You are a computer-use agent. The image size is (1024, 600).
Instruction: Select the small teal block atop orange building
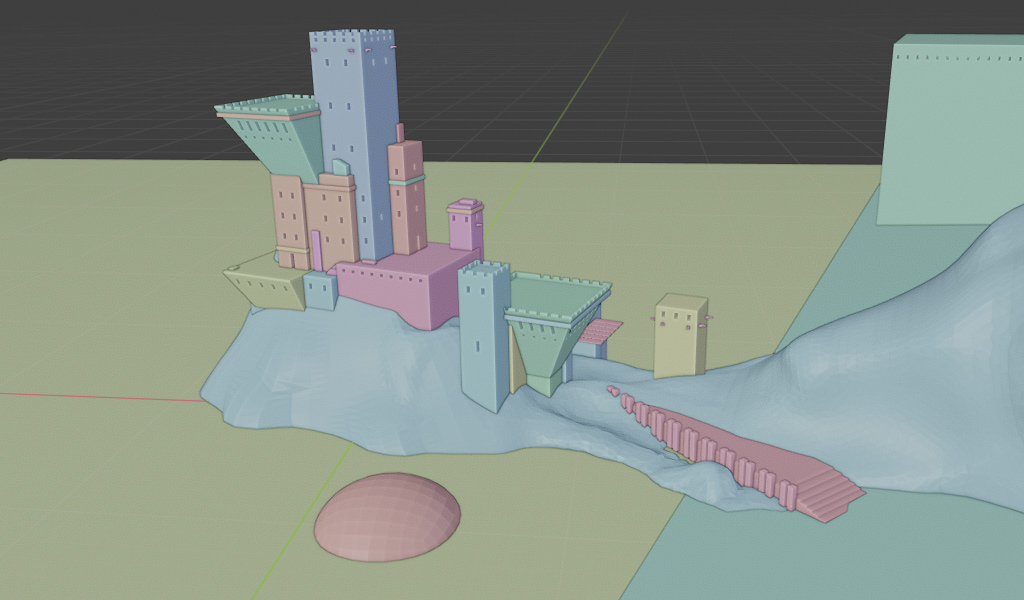coord(341,167)
